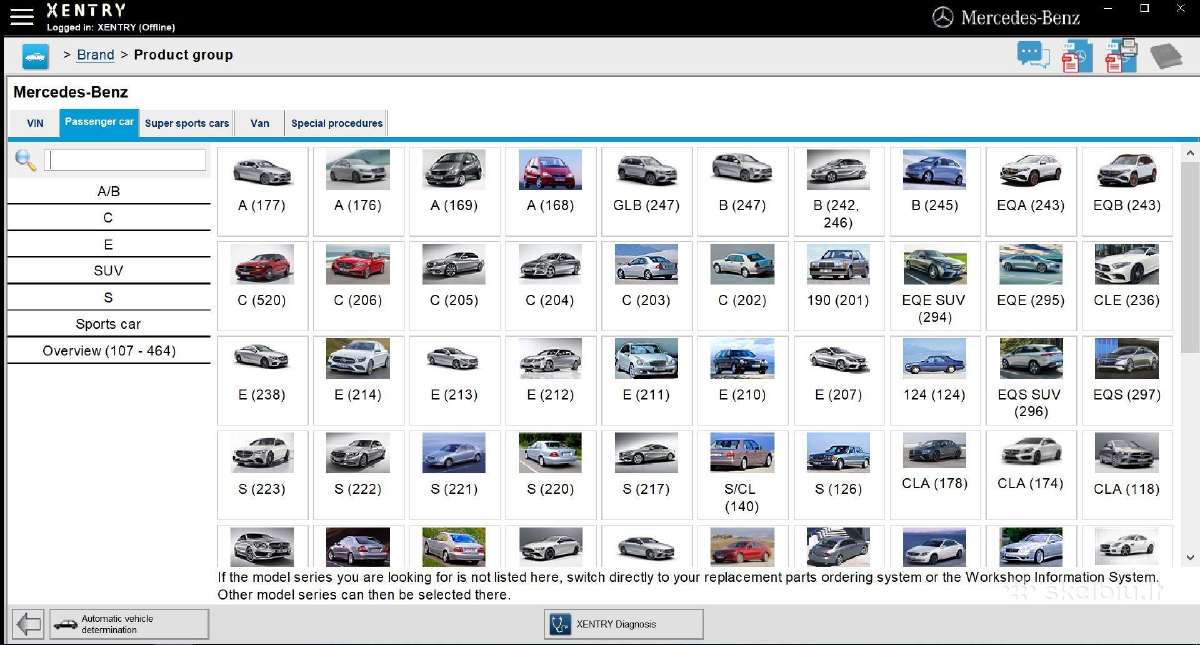Viewport: 1200px width, 645px height.
Task: Click inside the model search field
Action: point(126,160)
